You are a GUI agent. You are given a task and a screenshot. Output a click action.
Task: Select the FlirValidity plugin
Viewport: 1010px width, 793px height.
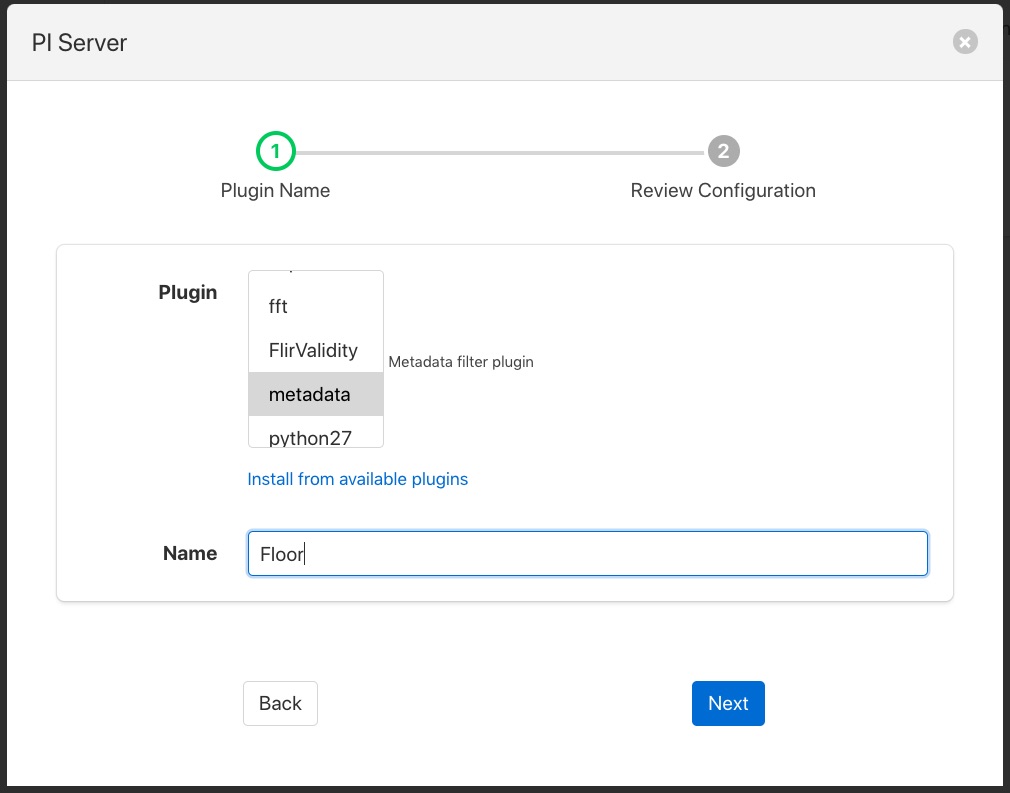[311, 350]
